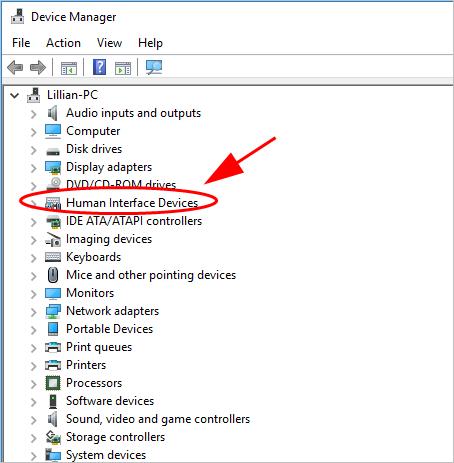Select the Mice and other pointing devices icon

pos(53,275)
